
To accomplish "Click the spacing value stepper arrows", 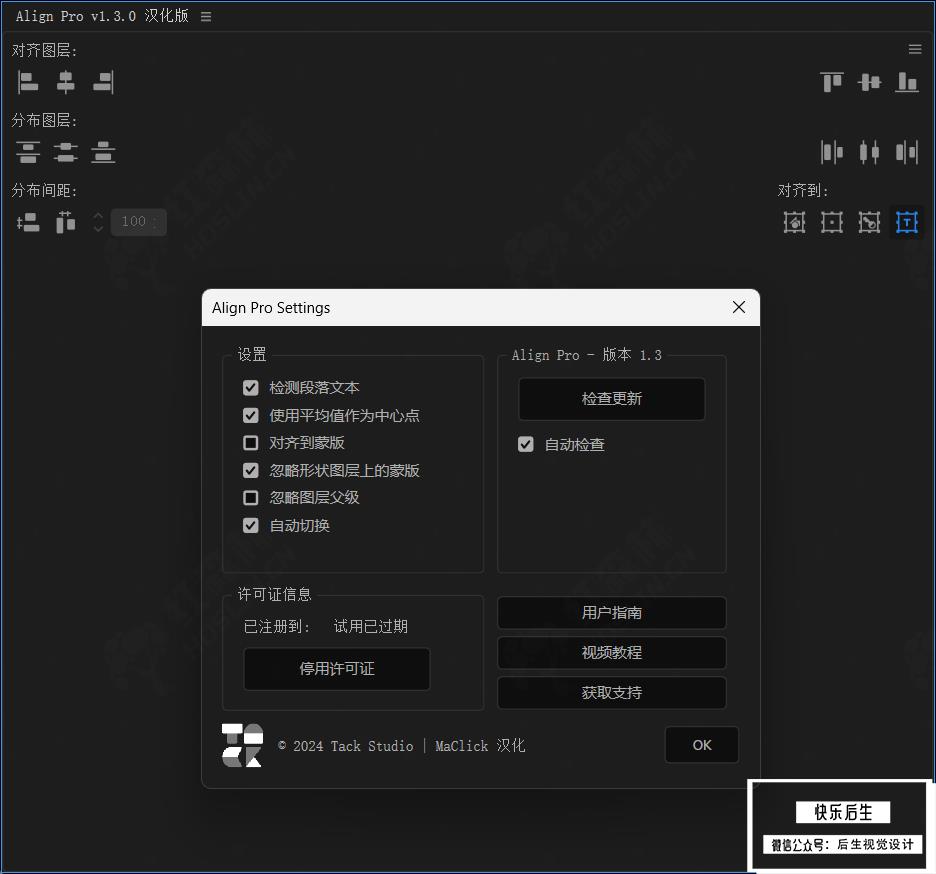I will [98, 222].
